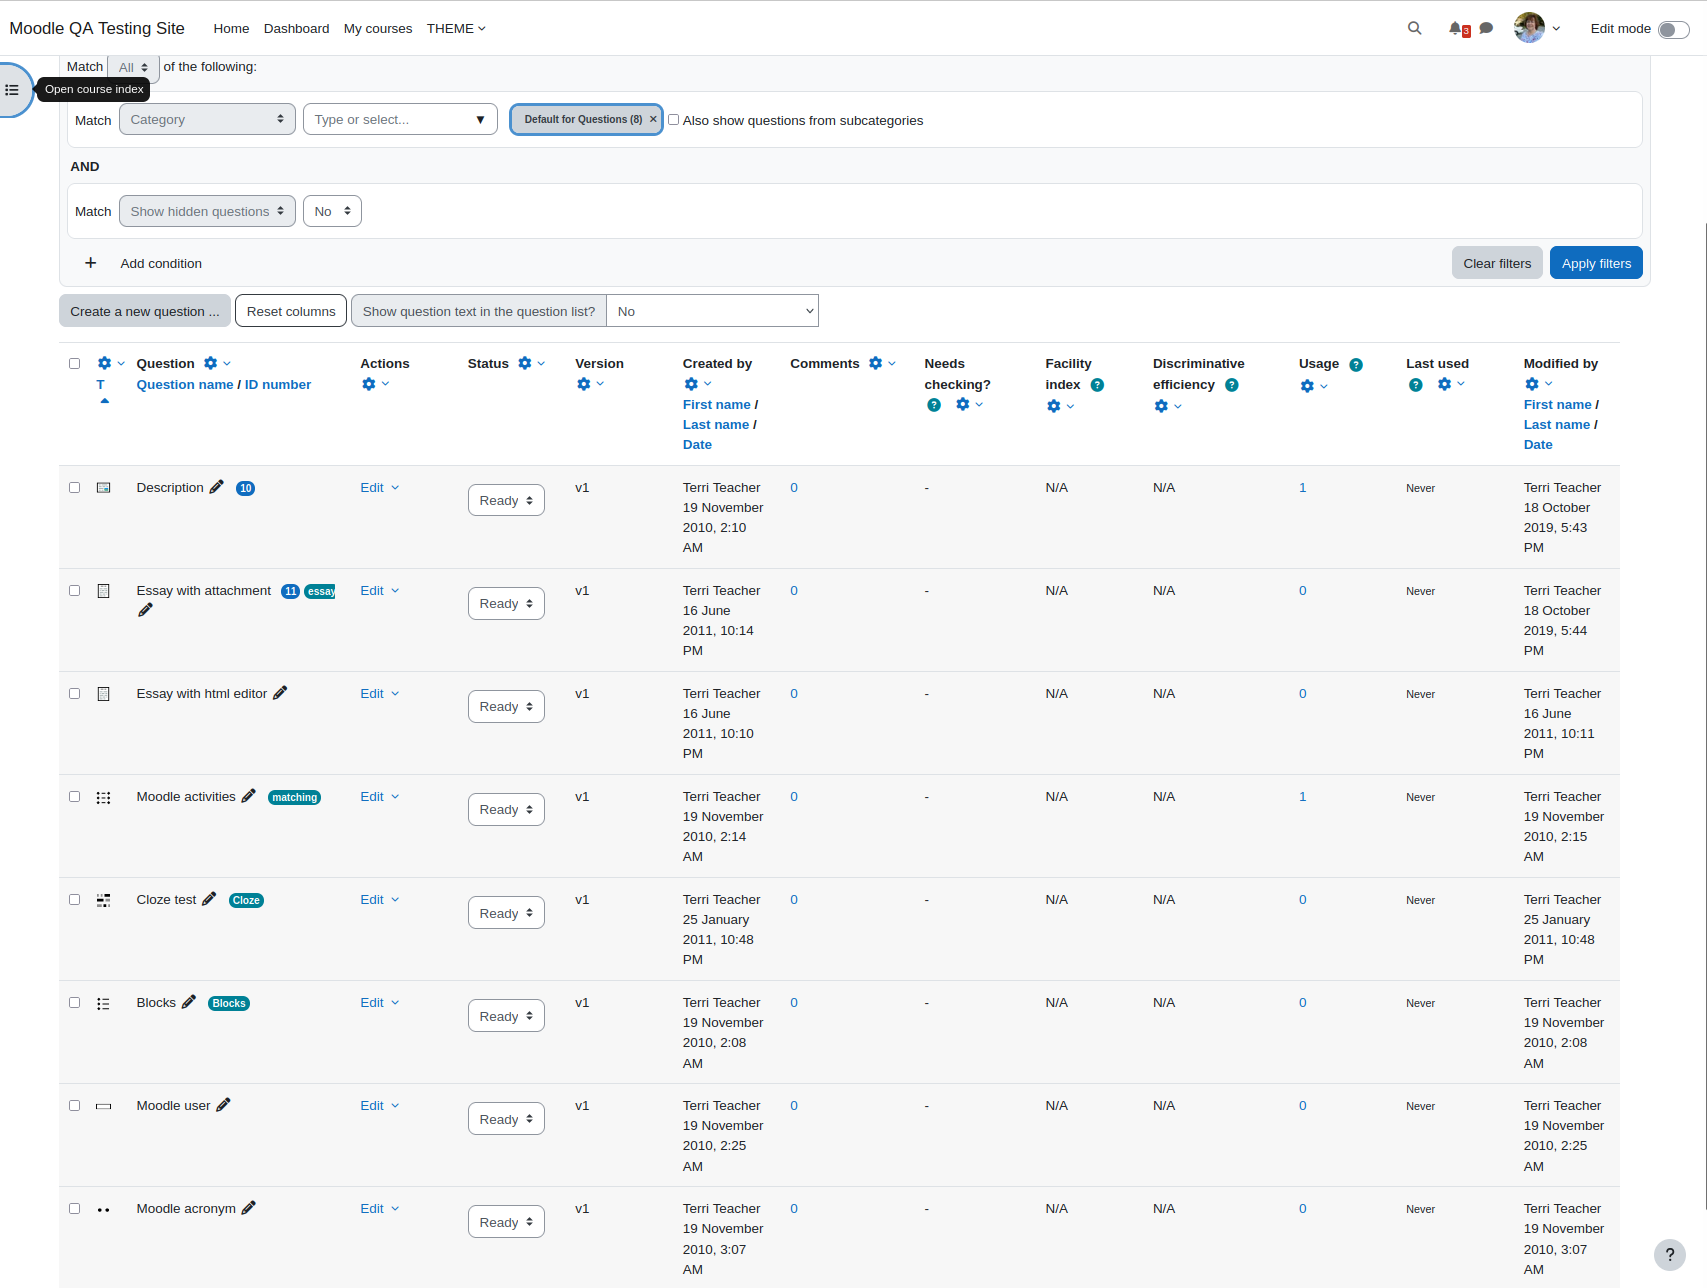Image resolution: width=1707 pixels, height=1288 pixels.
Task: Open Modified by column gear settings
Action: (x=1538, y=384)
